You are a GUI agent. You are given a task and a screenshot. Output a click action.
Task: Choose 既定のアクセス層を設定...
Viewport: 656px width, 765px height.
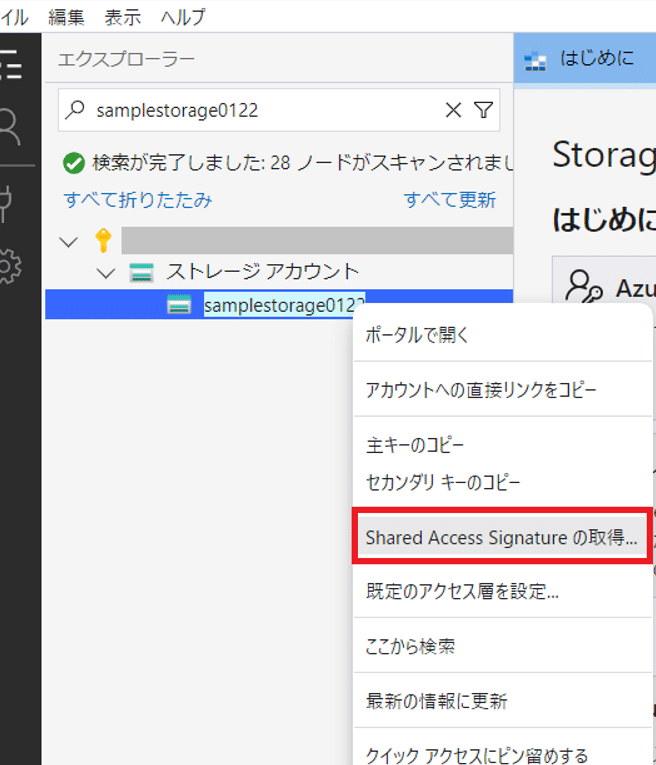point(502,591)
